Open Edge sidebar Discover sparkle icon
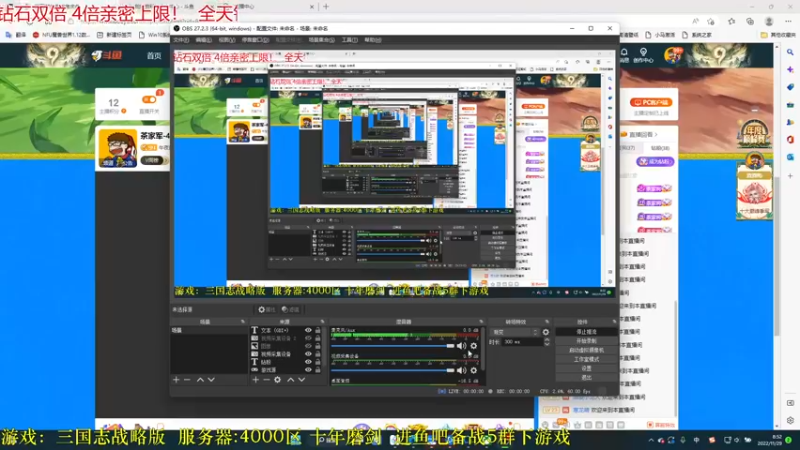This screenshot has width=800, height=450. tap(790, 69)
